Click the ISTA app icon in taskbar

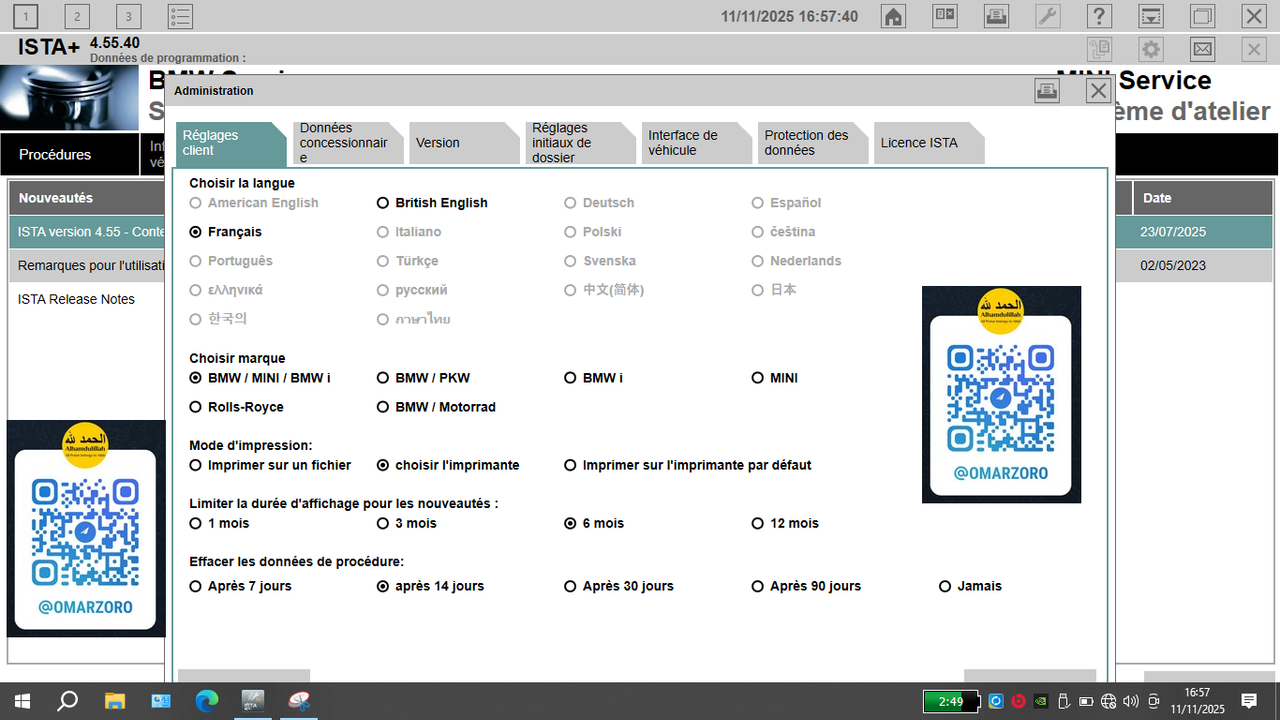pos(252,701)
